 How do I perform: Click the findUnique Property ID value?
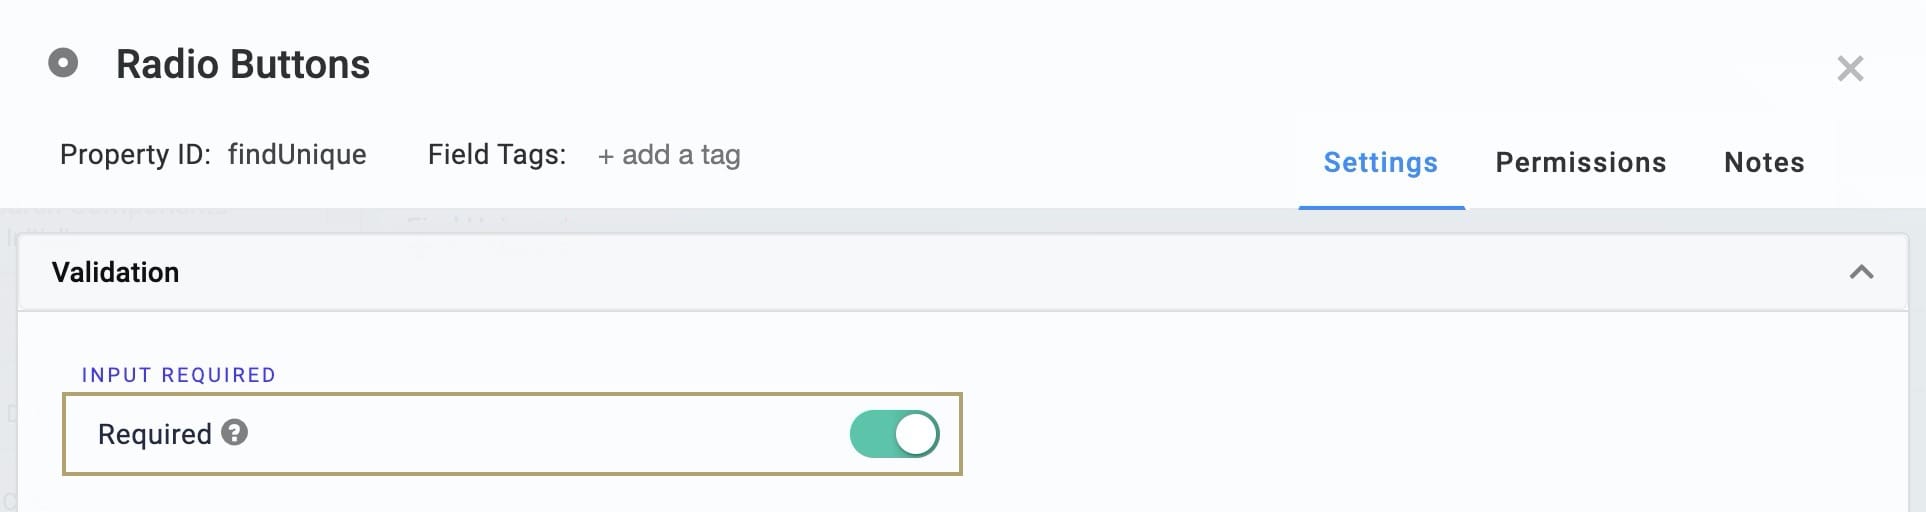(x=297, y=154)
